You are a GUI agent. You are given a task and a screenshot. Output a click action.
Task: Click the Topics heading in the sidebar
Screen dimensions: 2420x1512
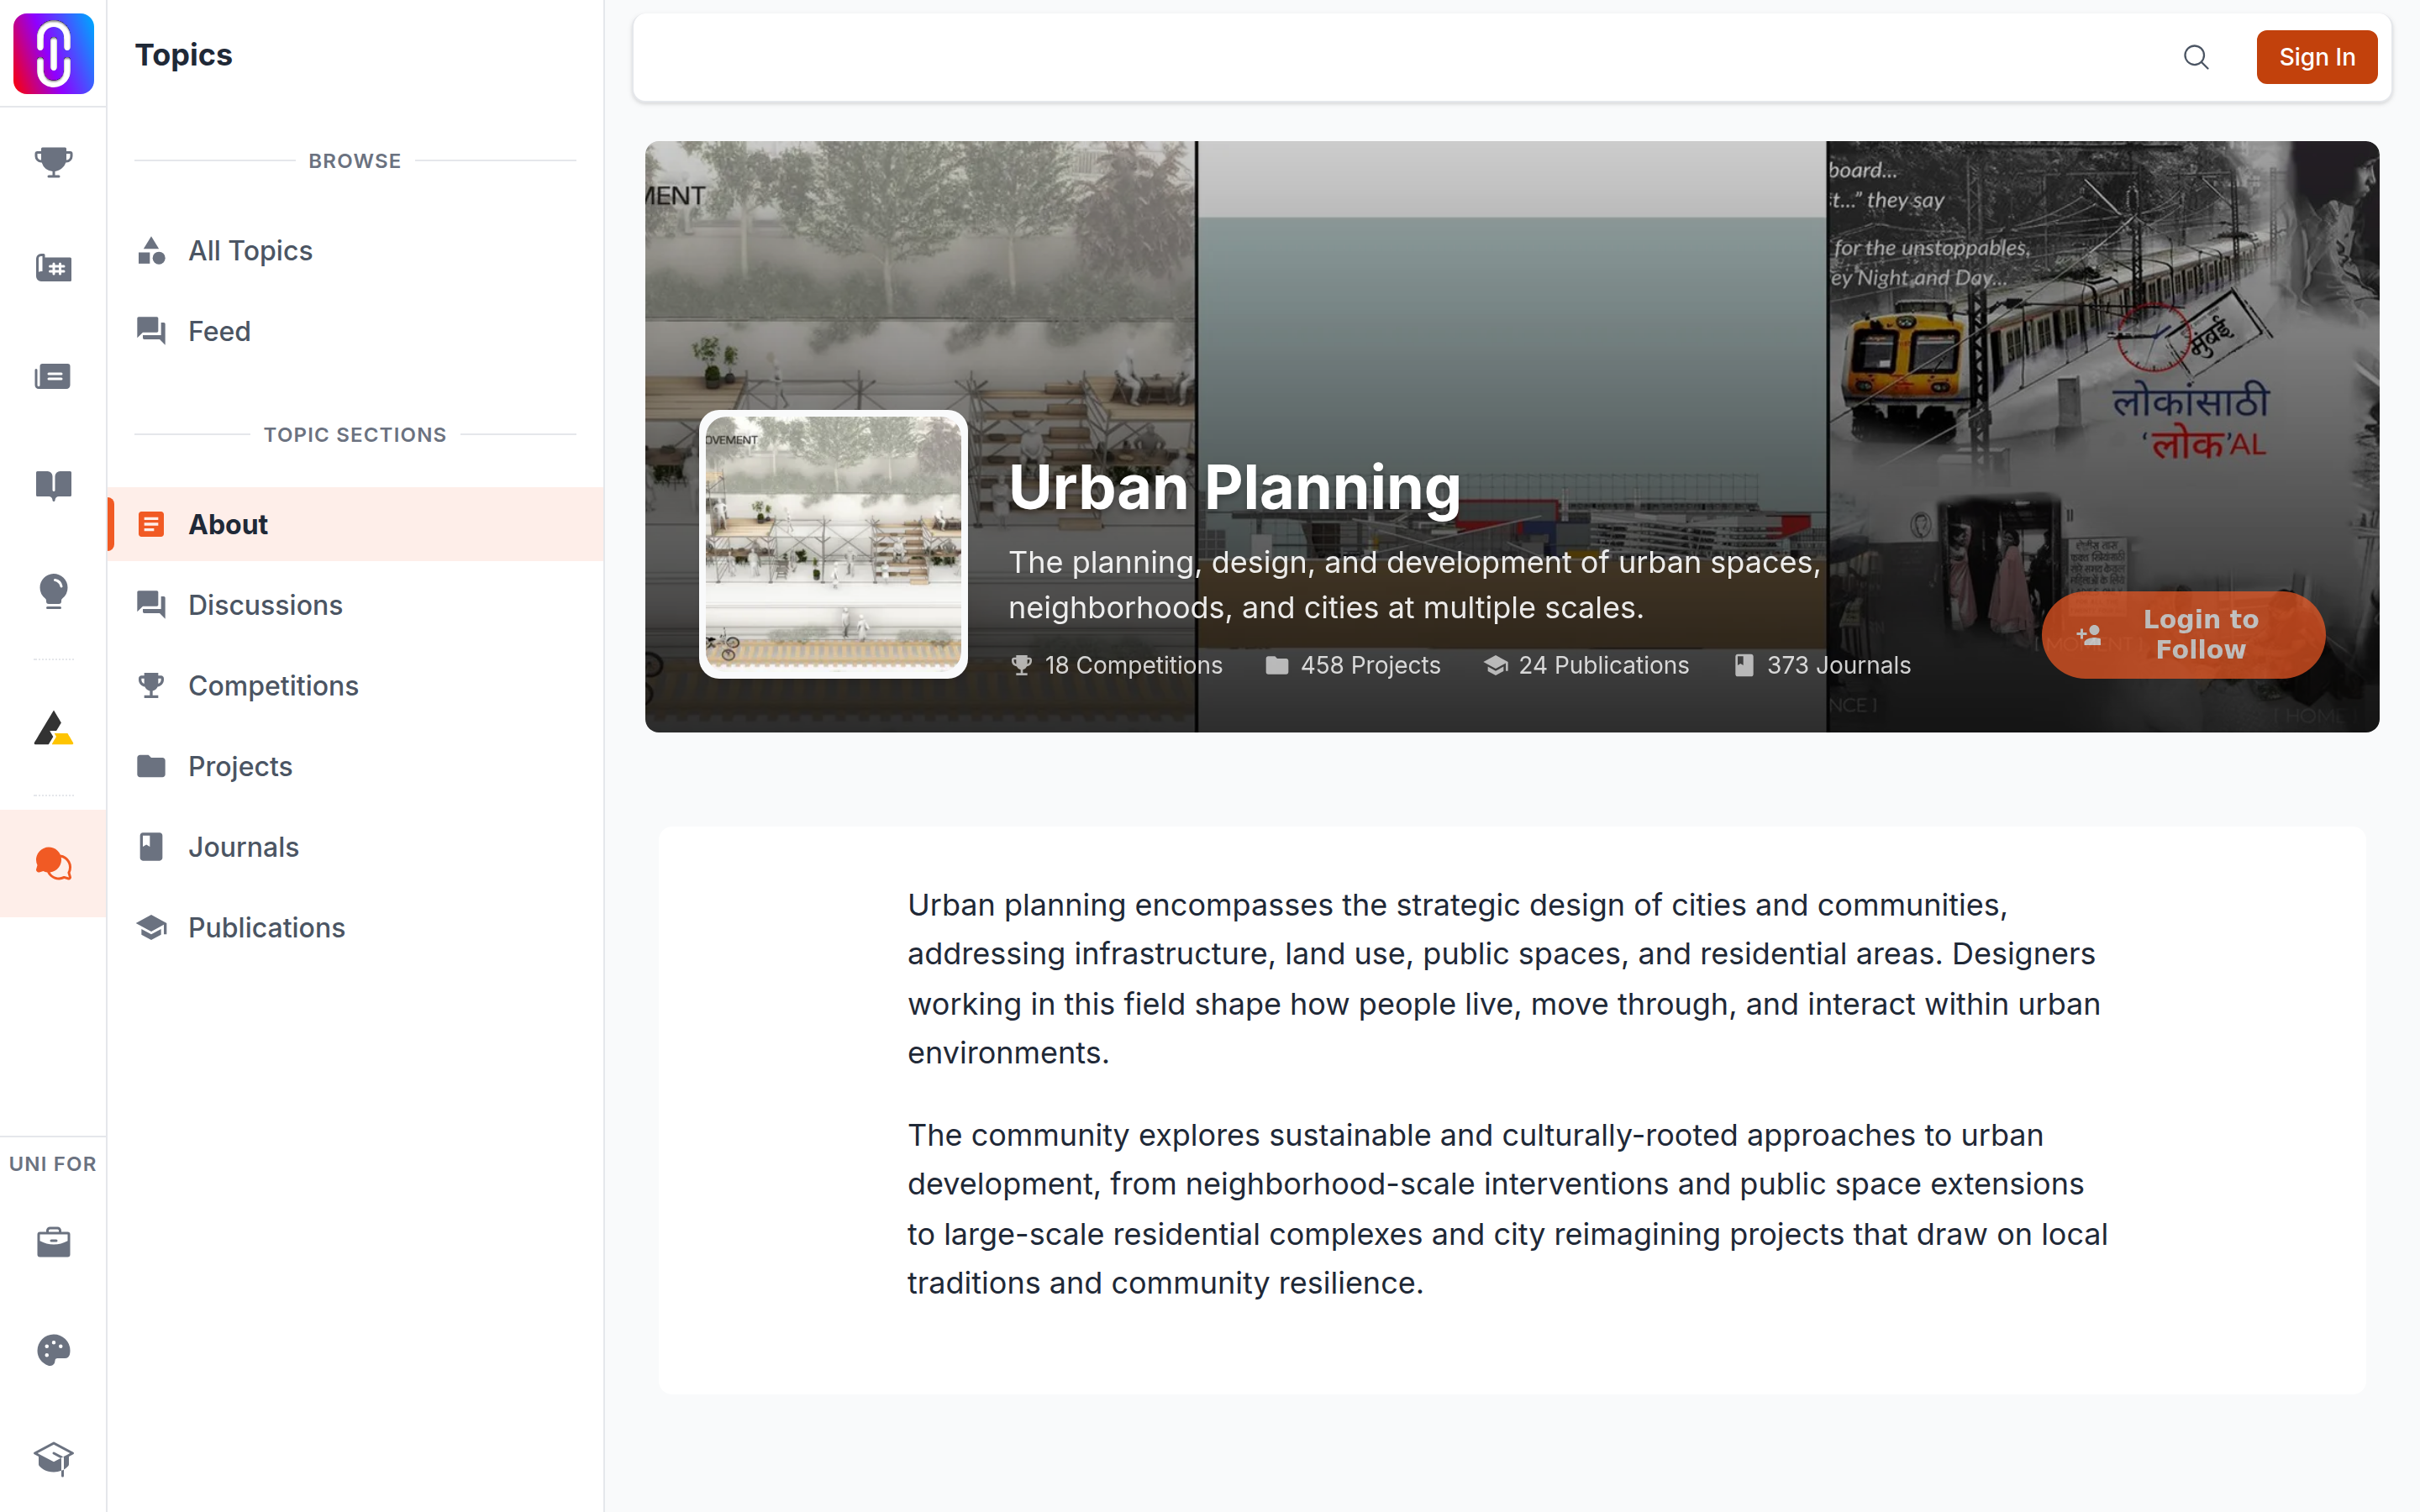coord(184,55)
